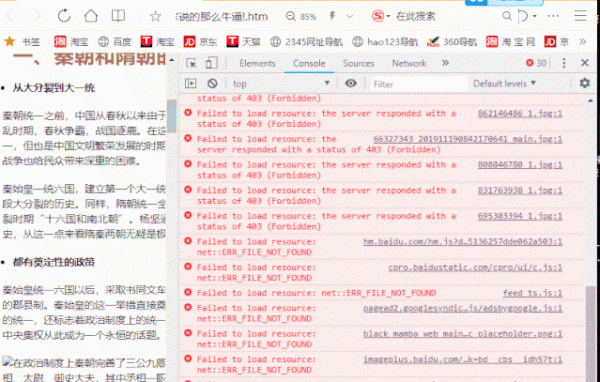The height and width of the screenshot is (382, 600).
Task: Open 66327343 main.jpg source link
Action: [468, 139]
